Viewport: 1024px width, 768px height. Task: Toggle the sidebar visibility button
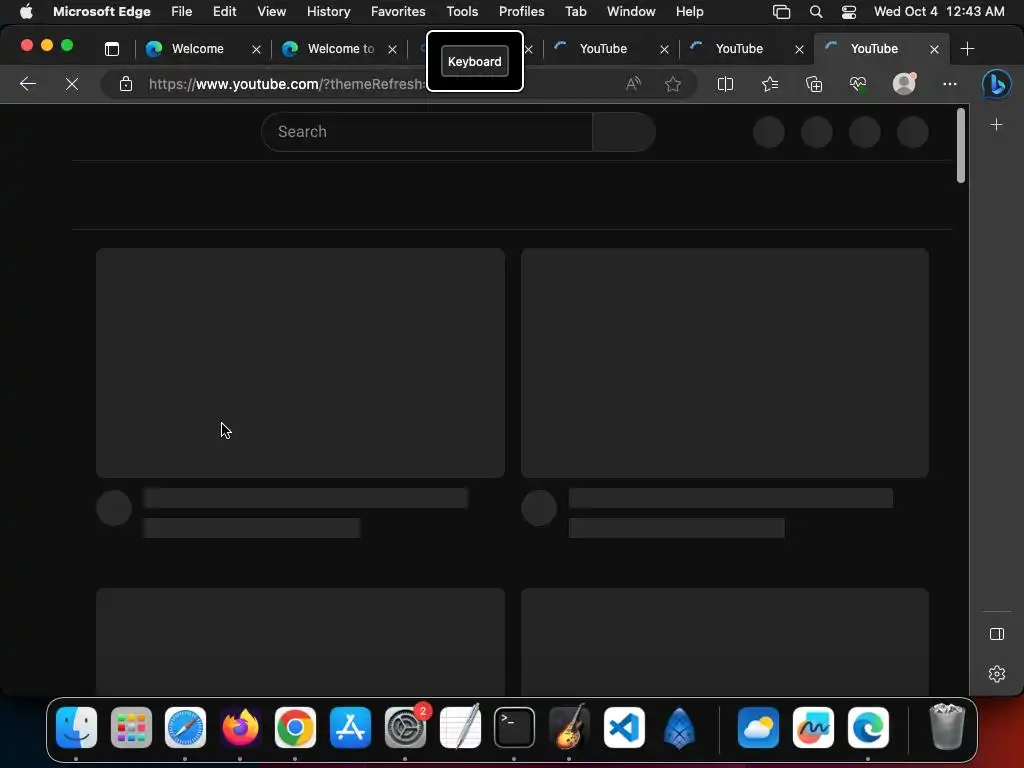click(997, 633)
